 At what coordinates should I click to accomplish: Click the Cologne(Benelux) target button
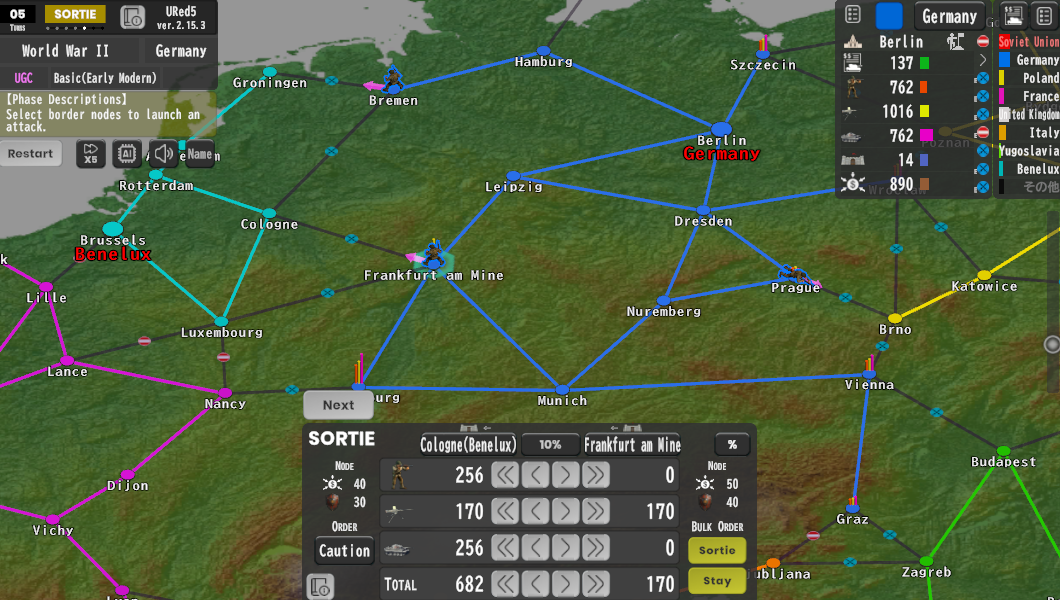click(468, 445)
